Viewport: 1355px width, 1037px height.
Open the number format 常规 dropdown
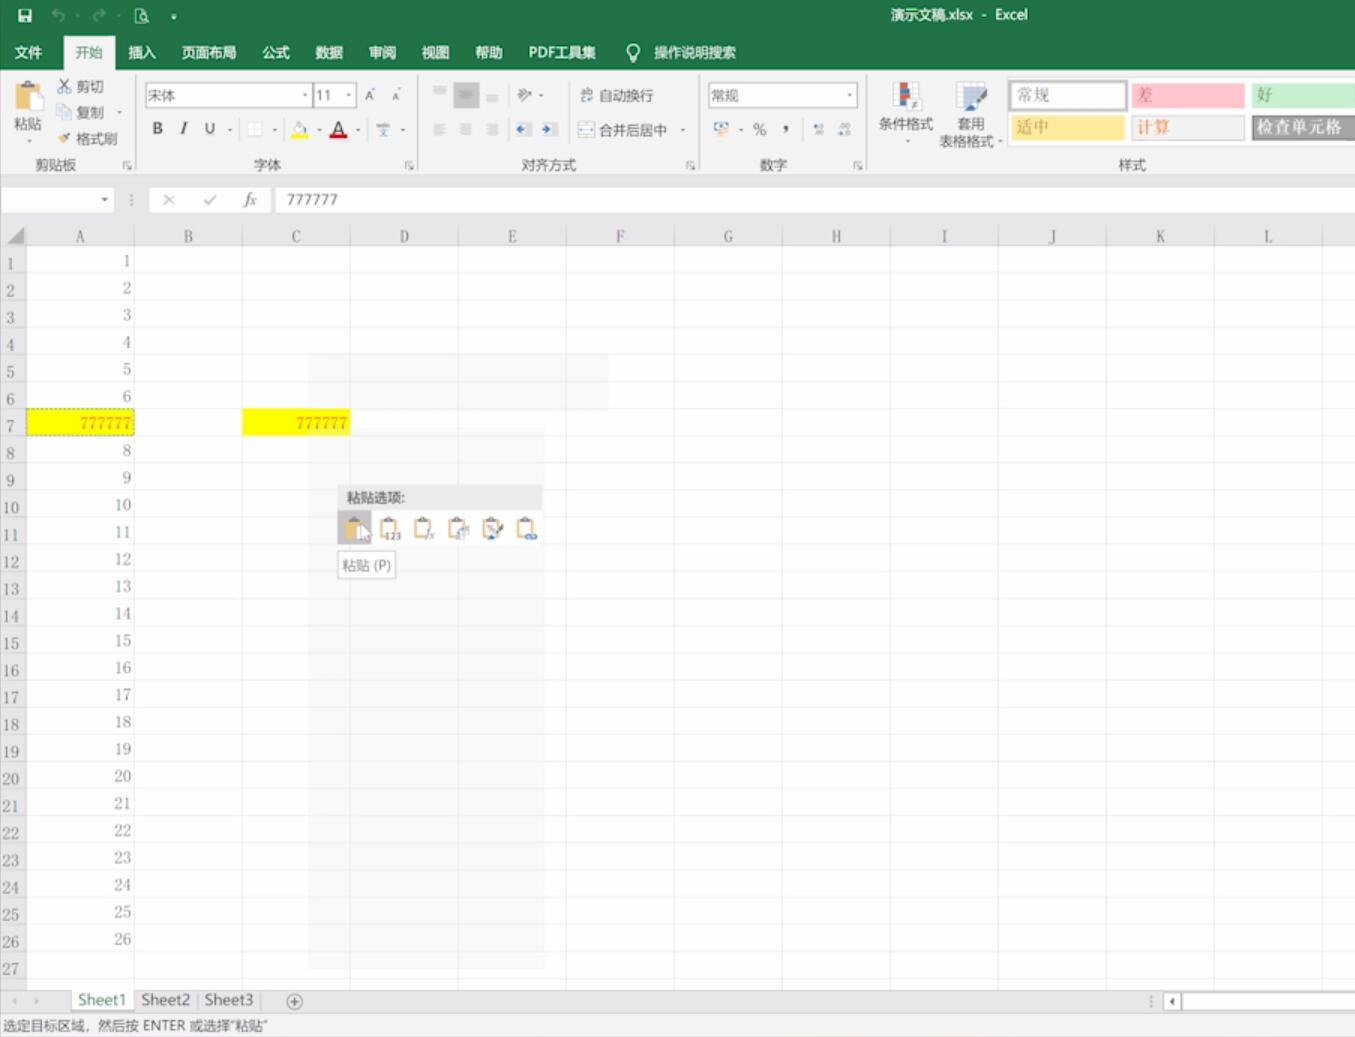coord(850,95)
